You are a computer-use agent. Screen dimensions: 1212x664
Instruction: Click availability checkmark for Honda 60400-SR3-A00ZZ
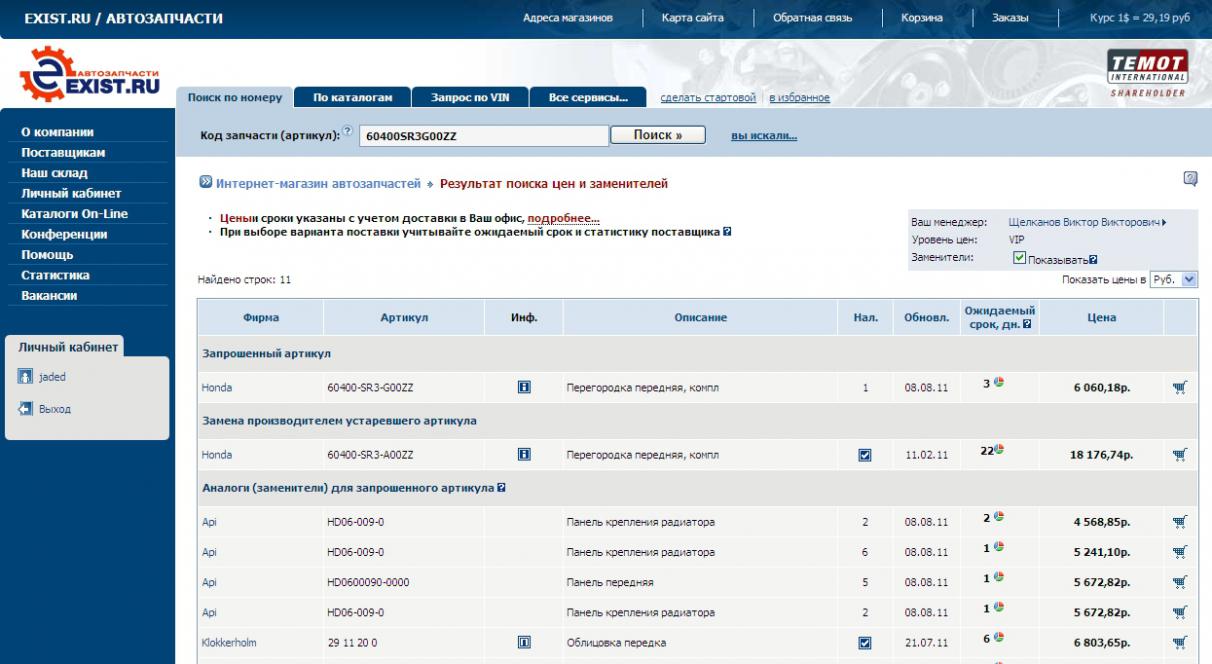pyautogui.click(x=865, y=455)
